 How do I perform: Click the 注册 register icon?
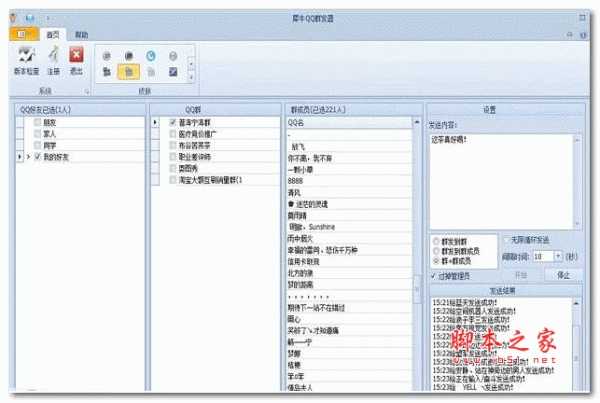(54, 54)
